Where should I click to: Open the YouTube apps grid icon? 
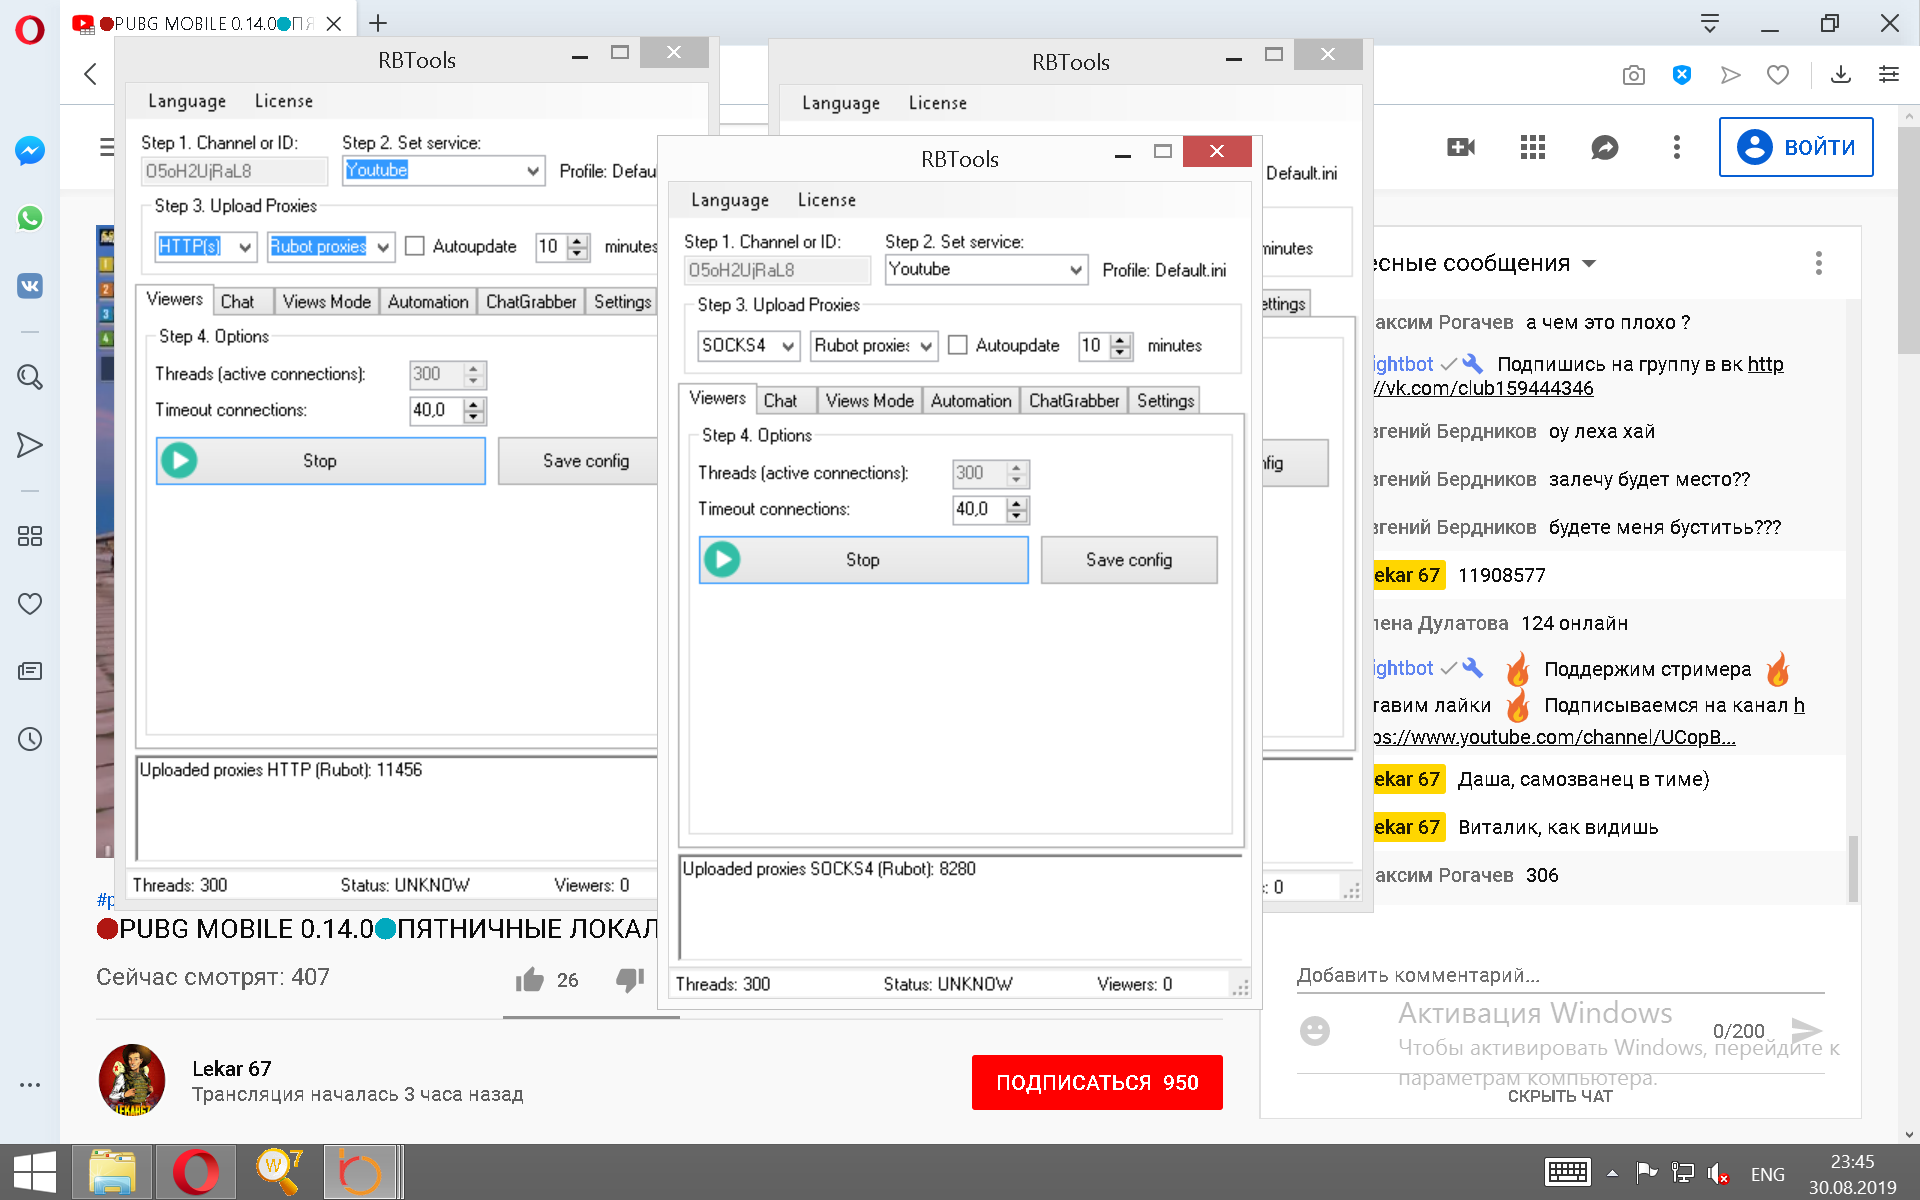coord(1533,148)
